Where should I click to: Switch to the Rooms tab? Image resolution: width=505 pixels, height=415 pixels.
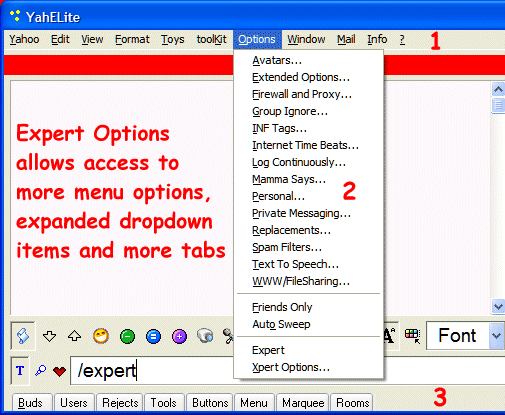(x=352, y=403)
